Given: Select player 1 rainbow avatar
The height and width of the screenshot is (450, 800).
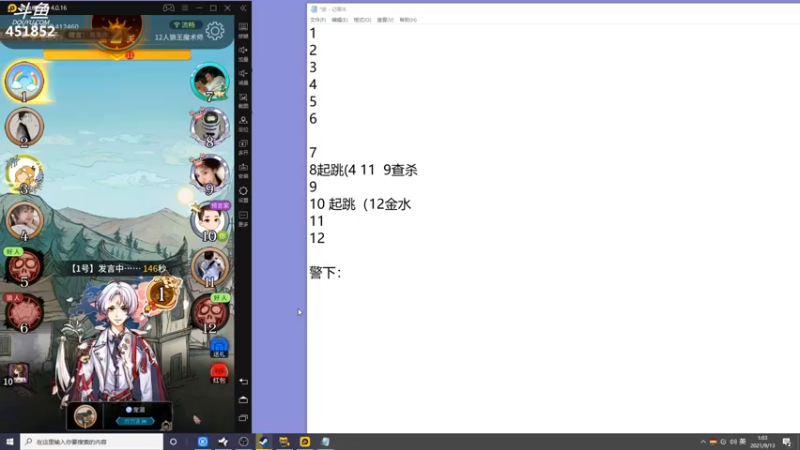Looking at the screenshot, I should 24,82.
